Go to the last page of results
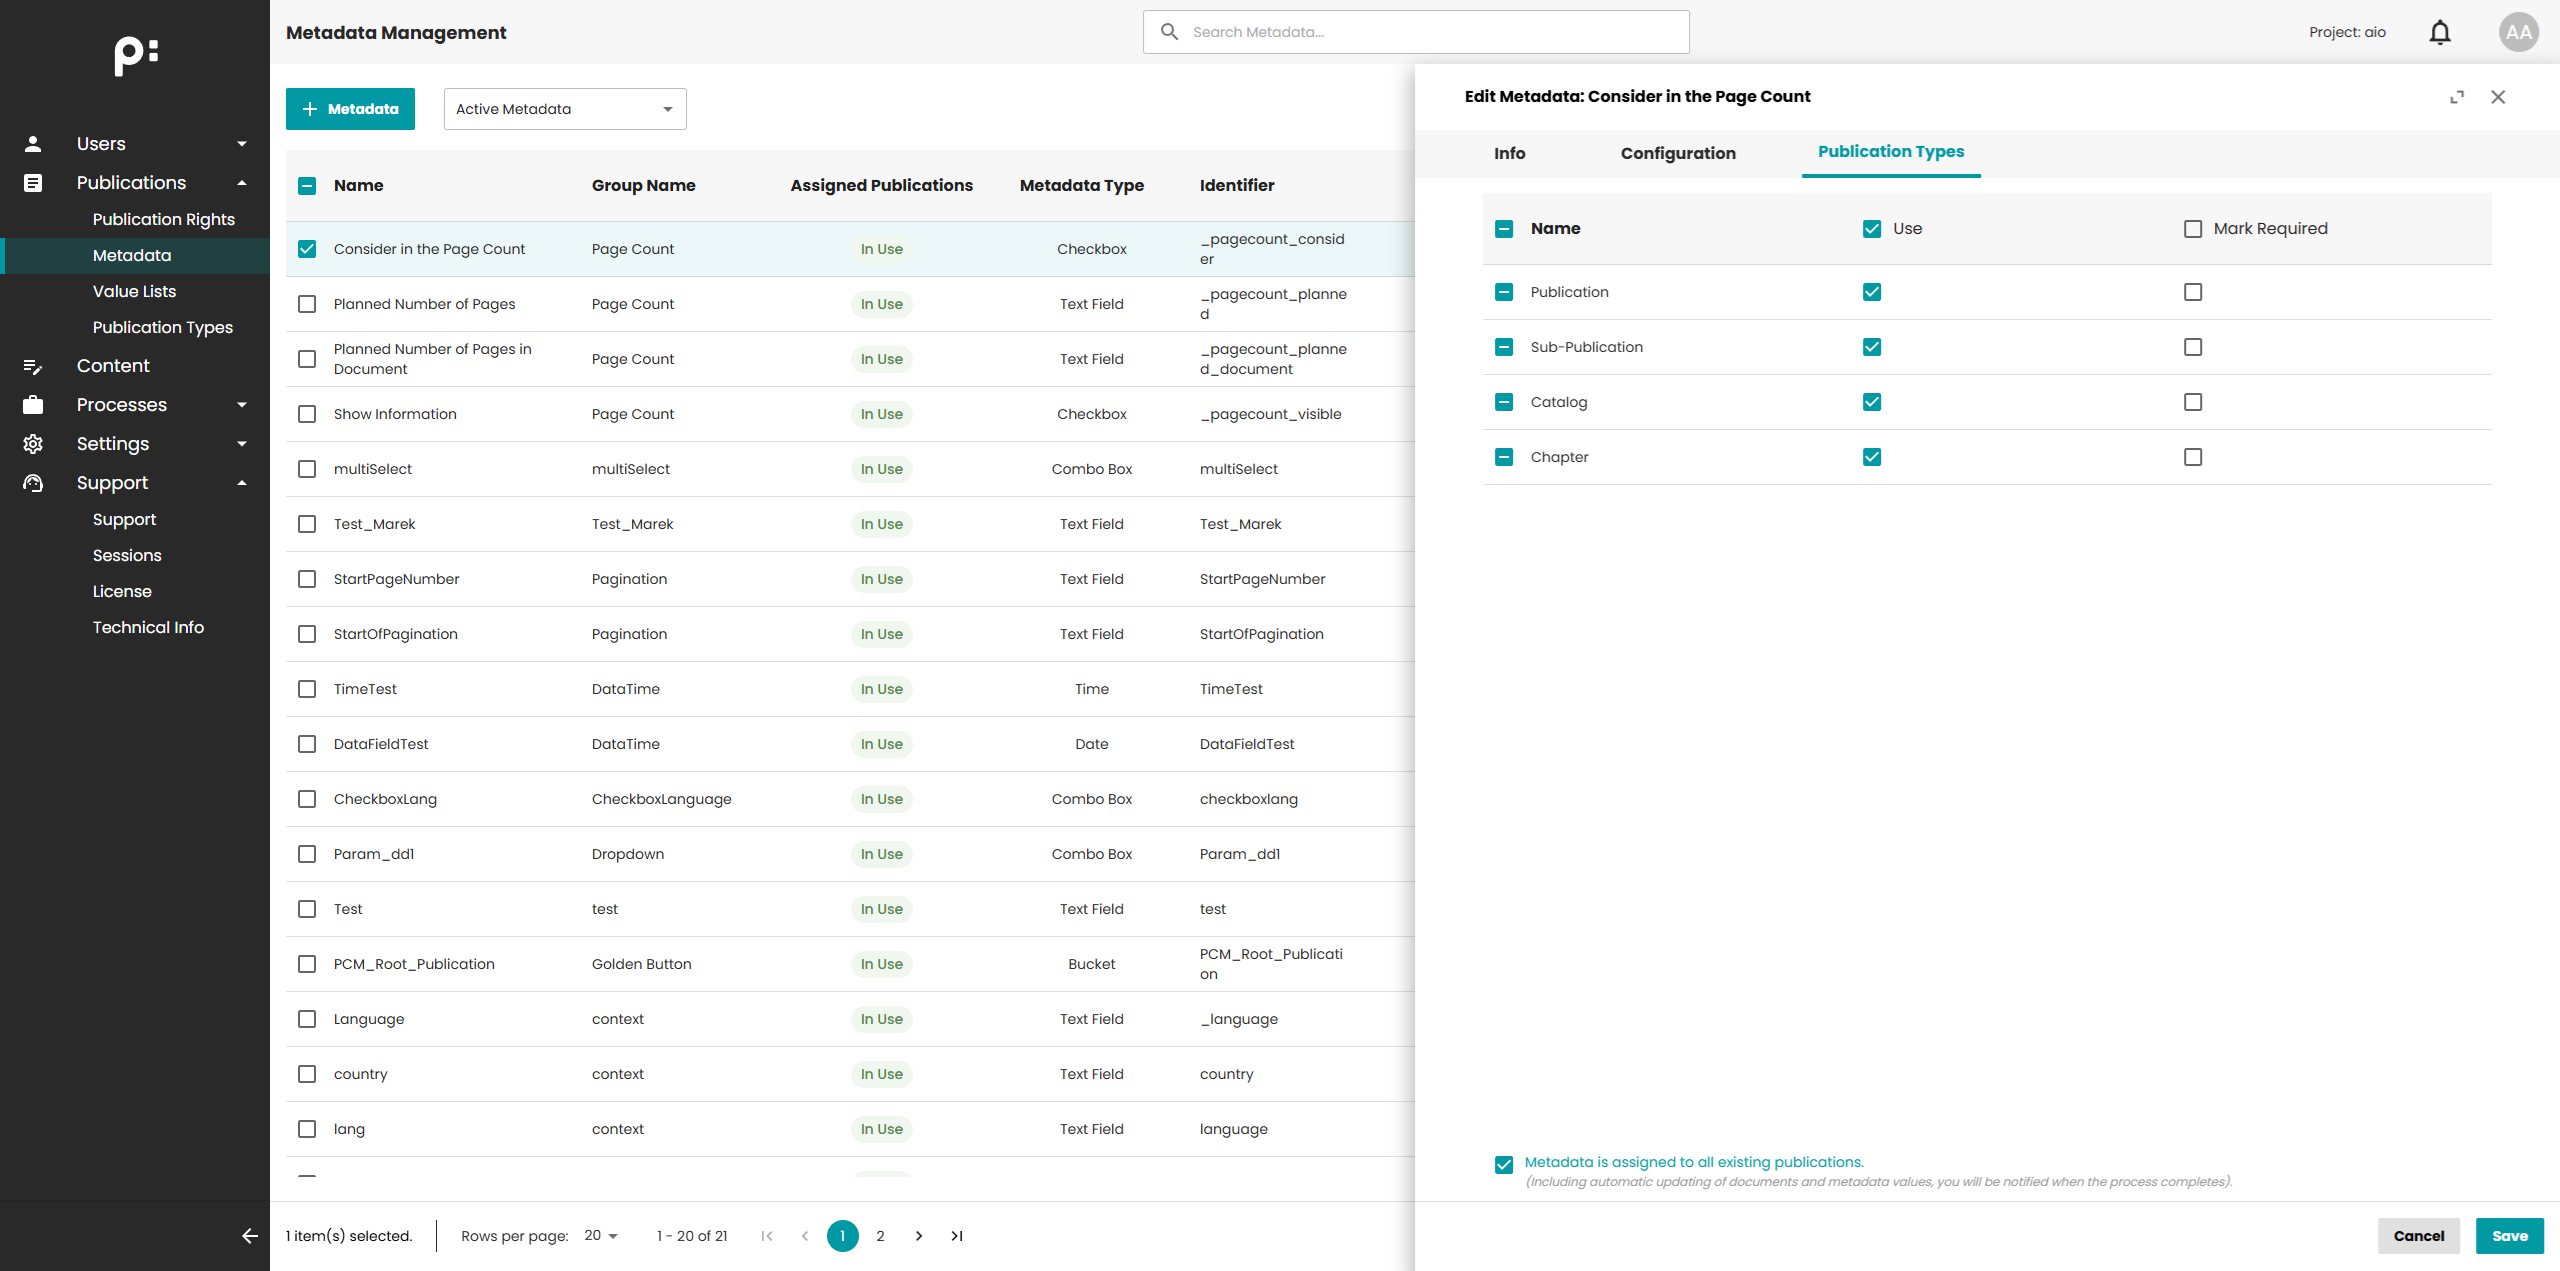 (x=957, y=1236)
